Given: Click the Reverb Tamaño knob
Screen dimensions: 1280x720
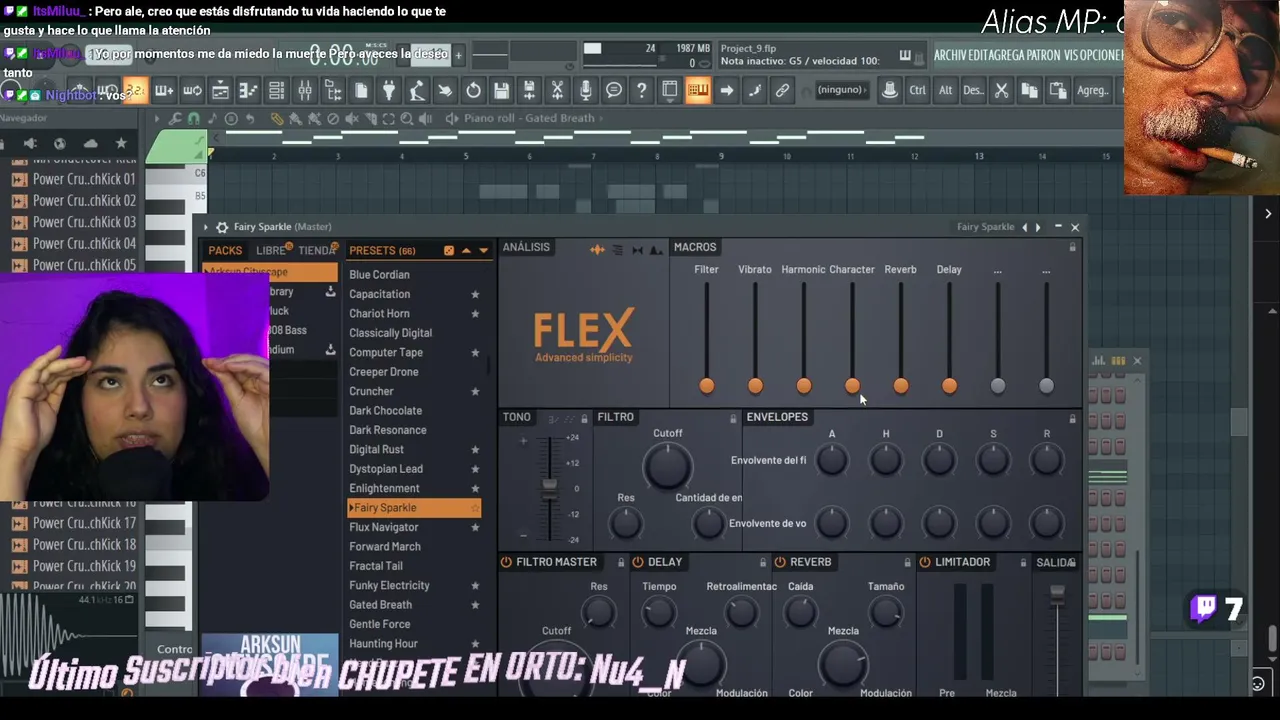Looking at the screenshot, I should point(886,611).
